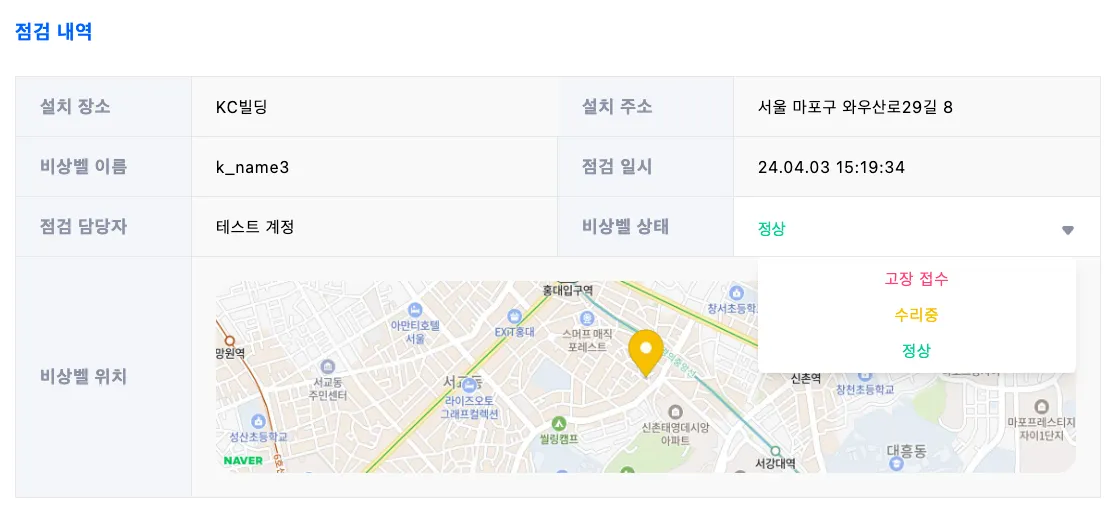Click the 마포프레스티지 자이1단지 icon
Viewport: 1119px width, 516px height.
pos(1041,407)
